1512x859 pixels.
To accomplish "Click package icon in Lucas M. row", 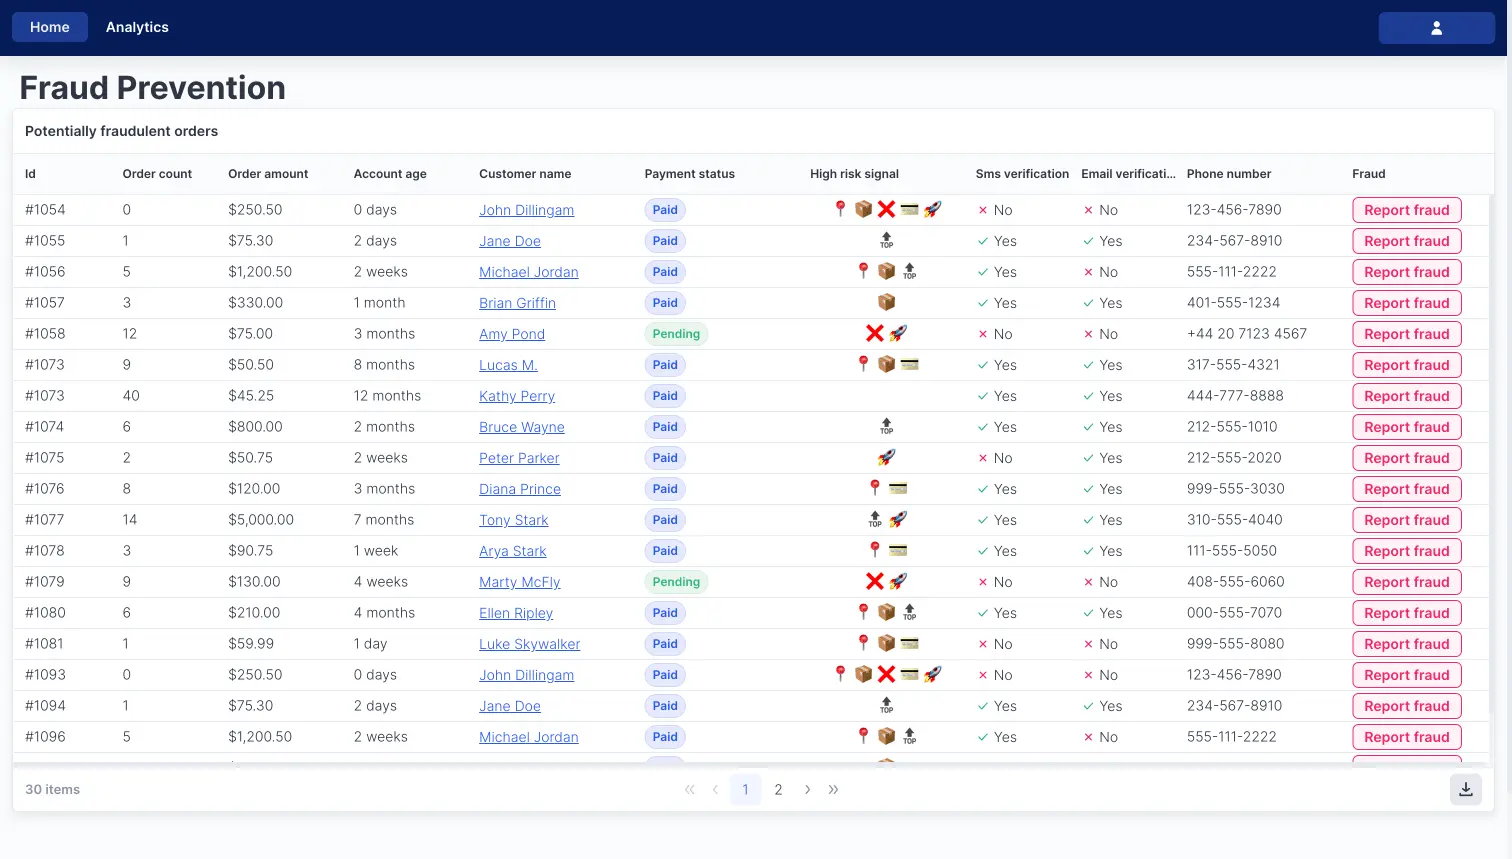I will pyautogui.click(x=886, y=364).
